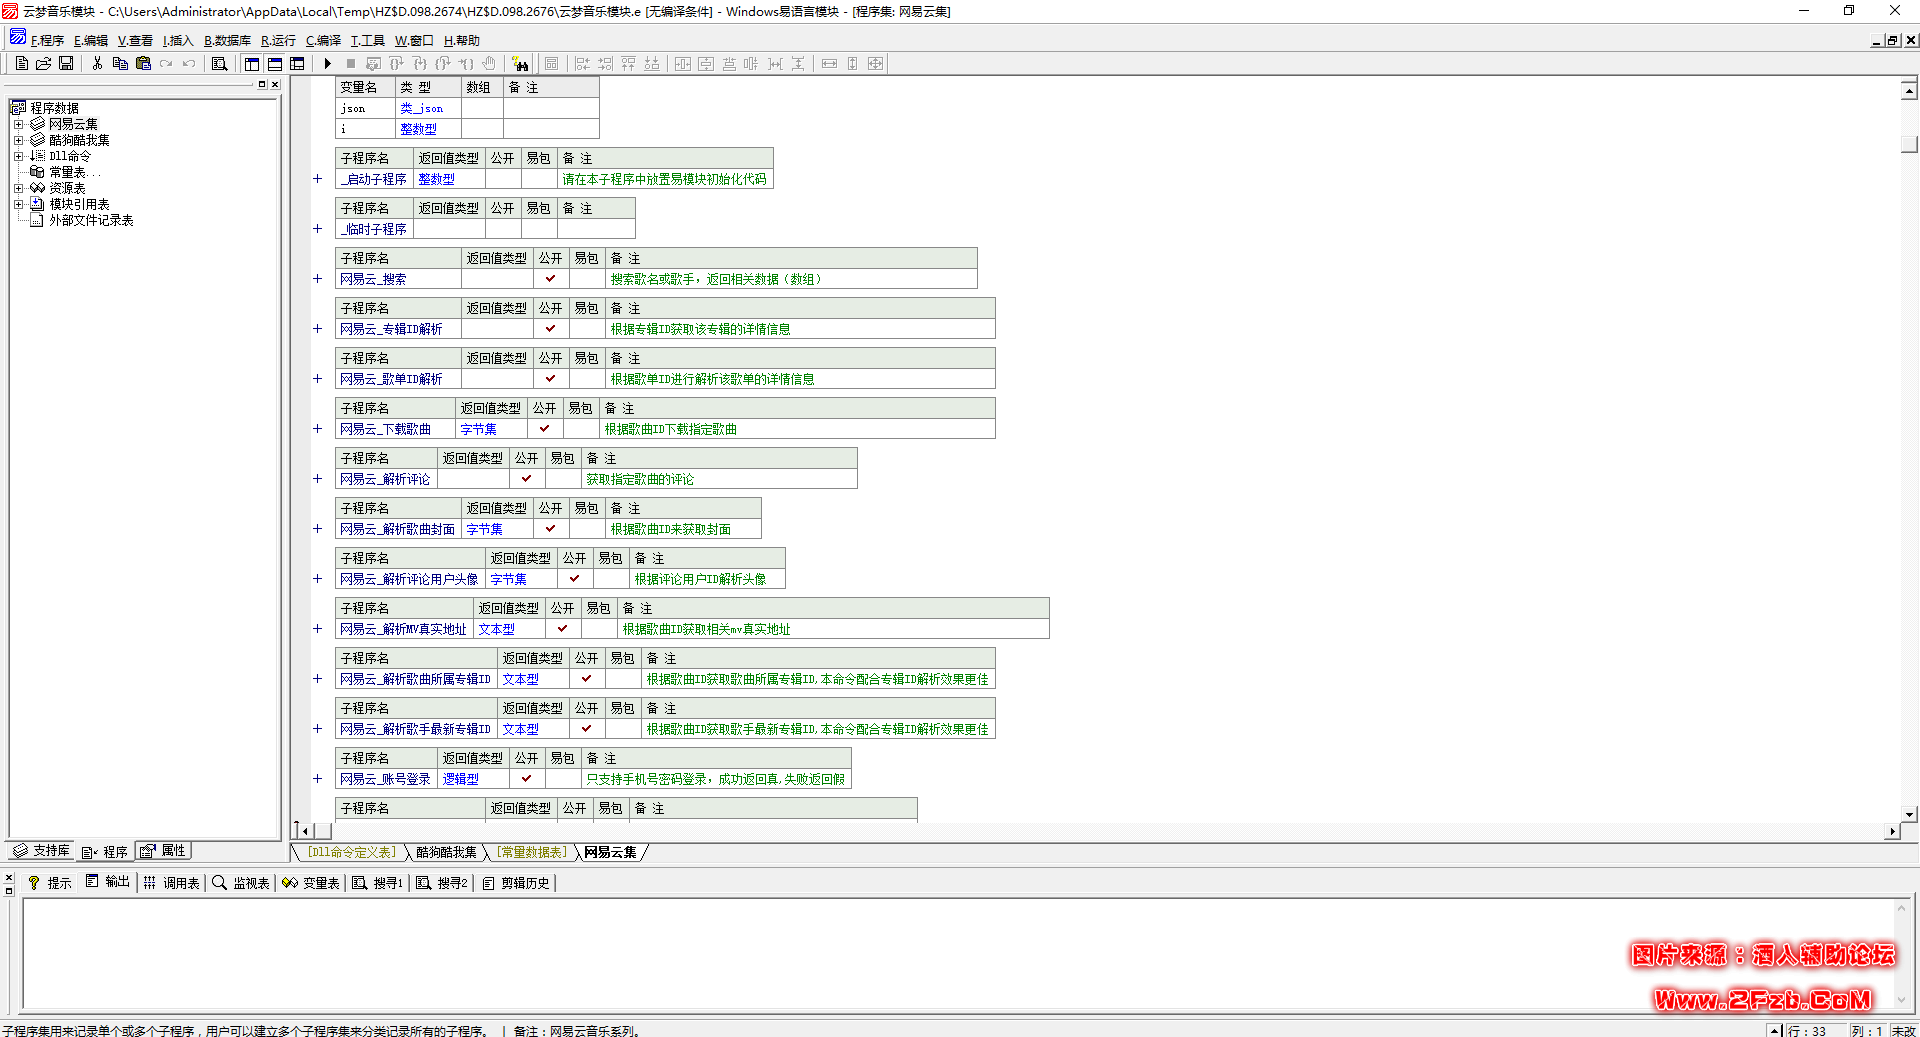
Task: Open the H.帮助 menu
Action: 462,40
